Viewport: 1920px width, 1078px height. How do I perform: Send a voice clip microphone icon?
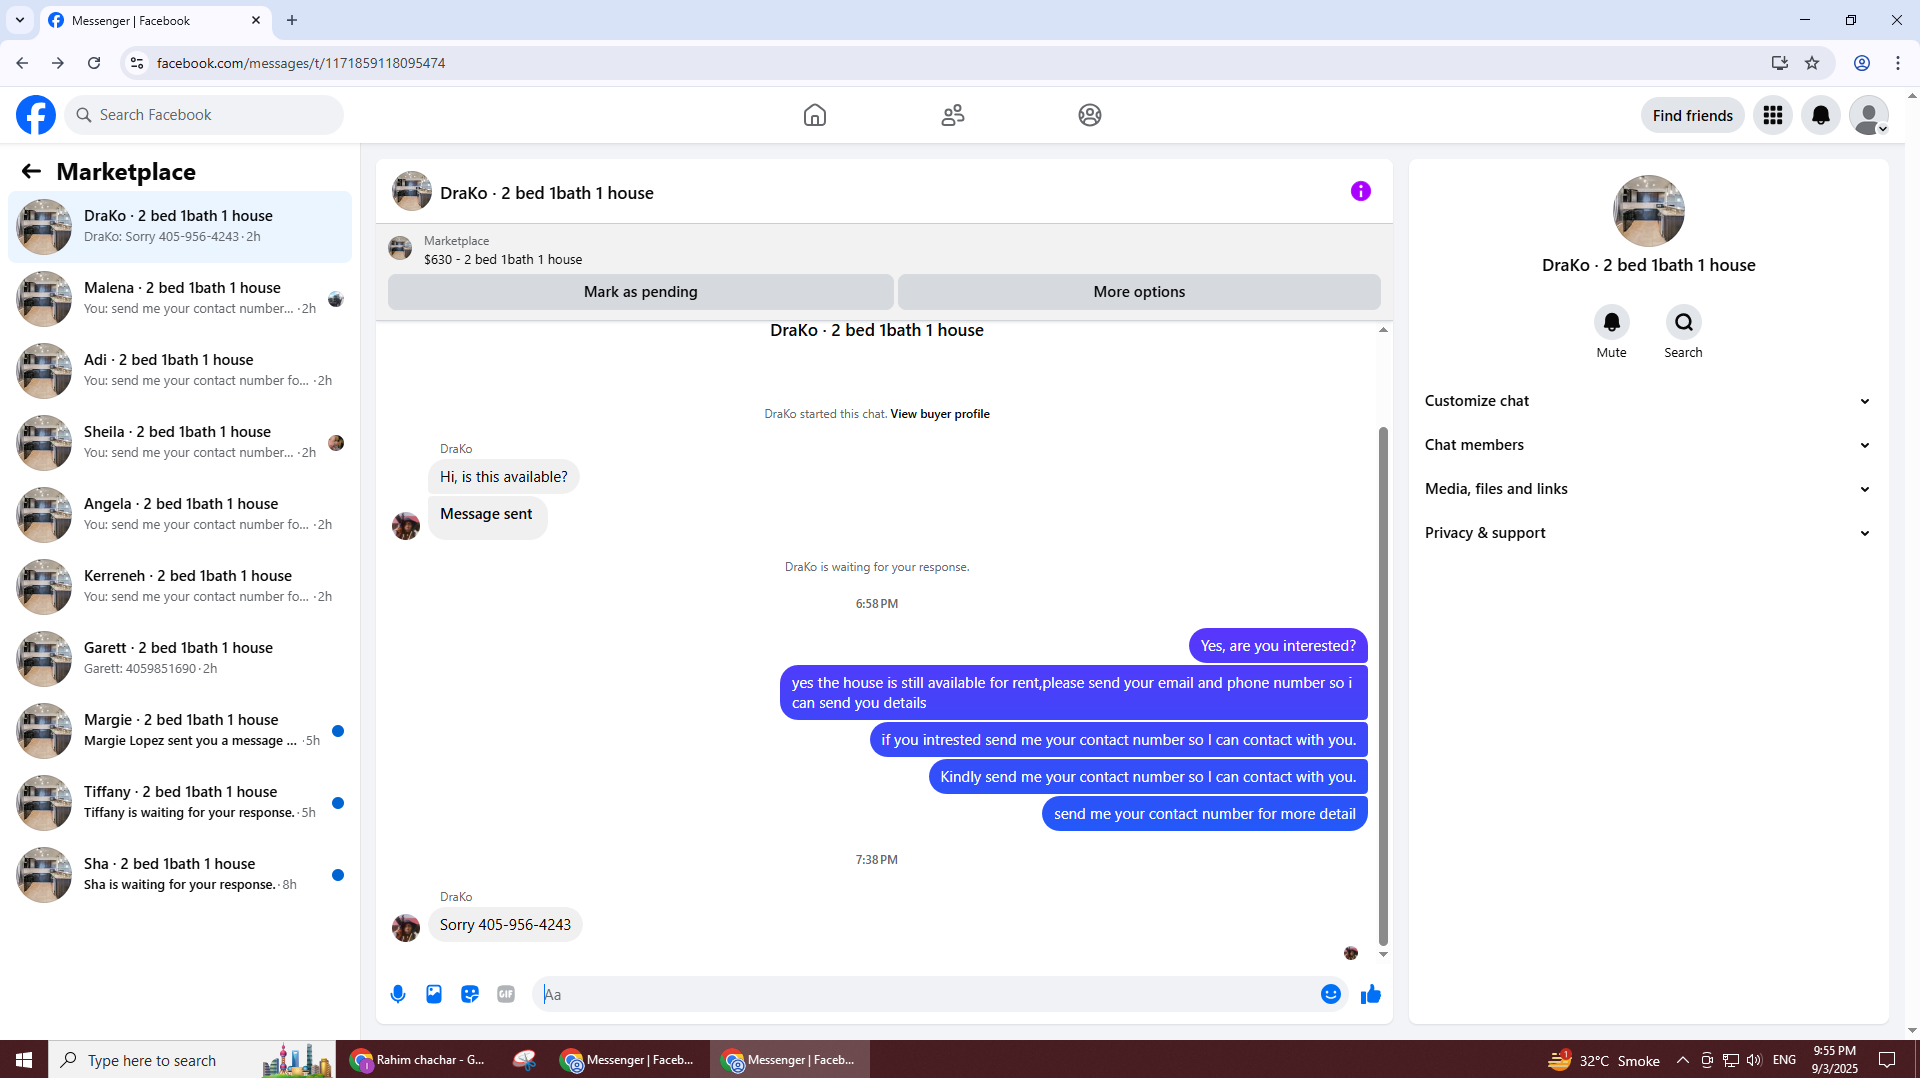point(398,994)
